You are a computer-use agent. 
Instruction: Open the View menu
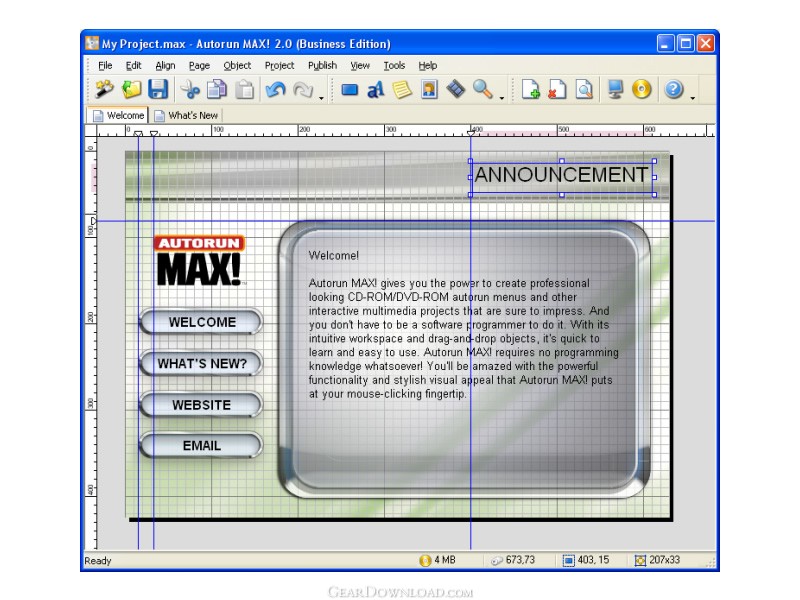point(360,66)
